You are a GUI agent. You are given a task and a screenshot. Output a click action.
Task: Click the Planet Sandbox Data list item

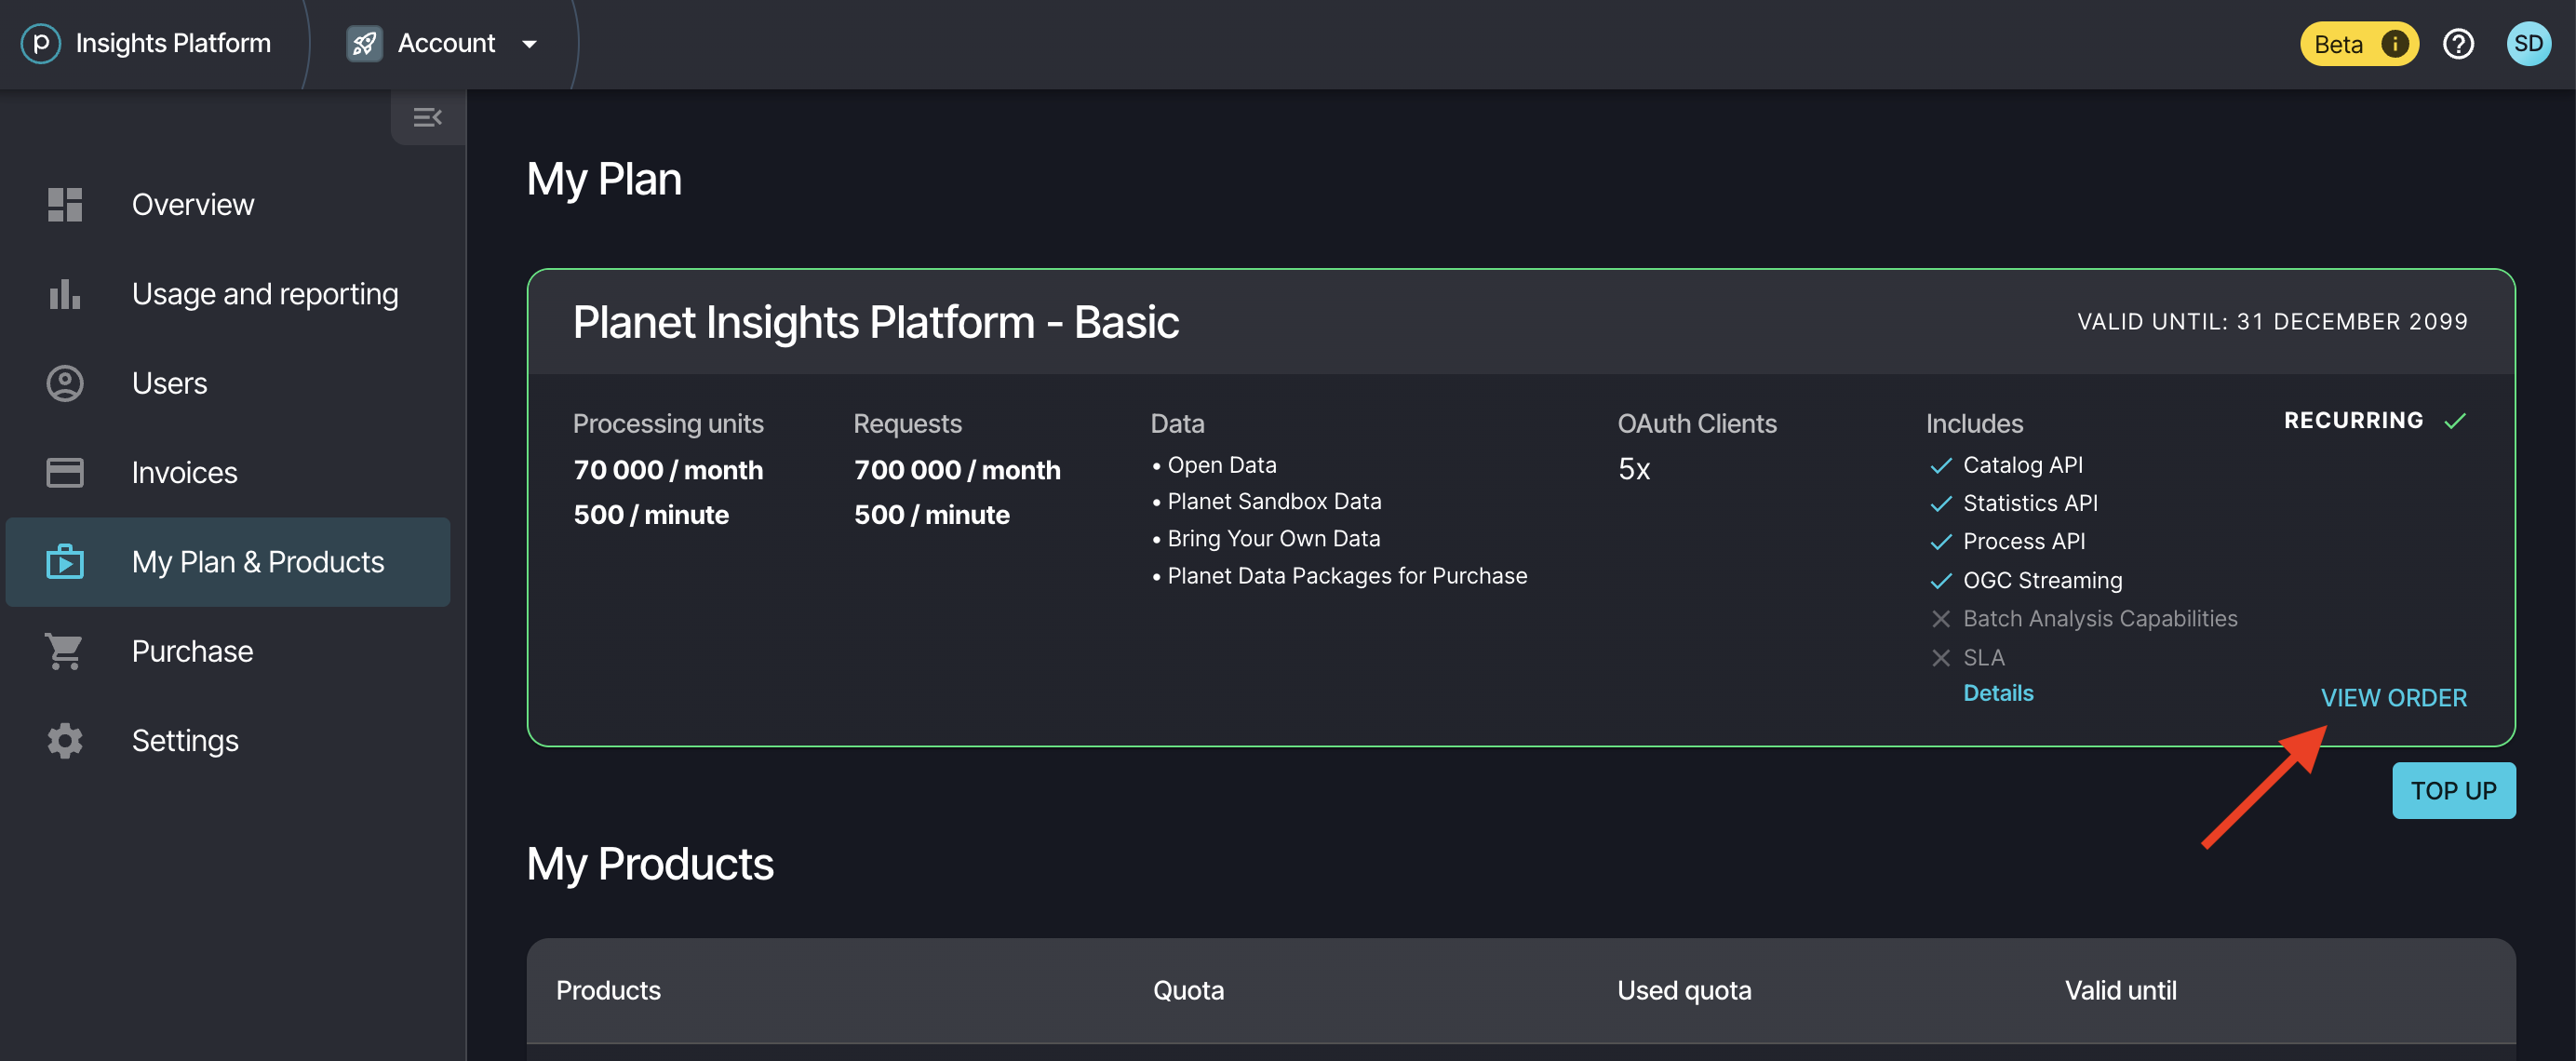[1266, 501]
